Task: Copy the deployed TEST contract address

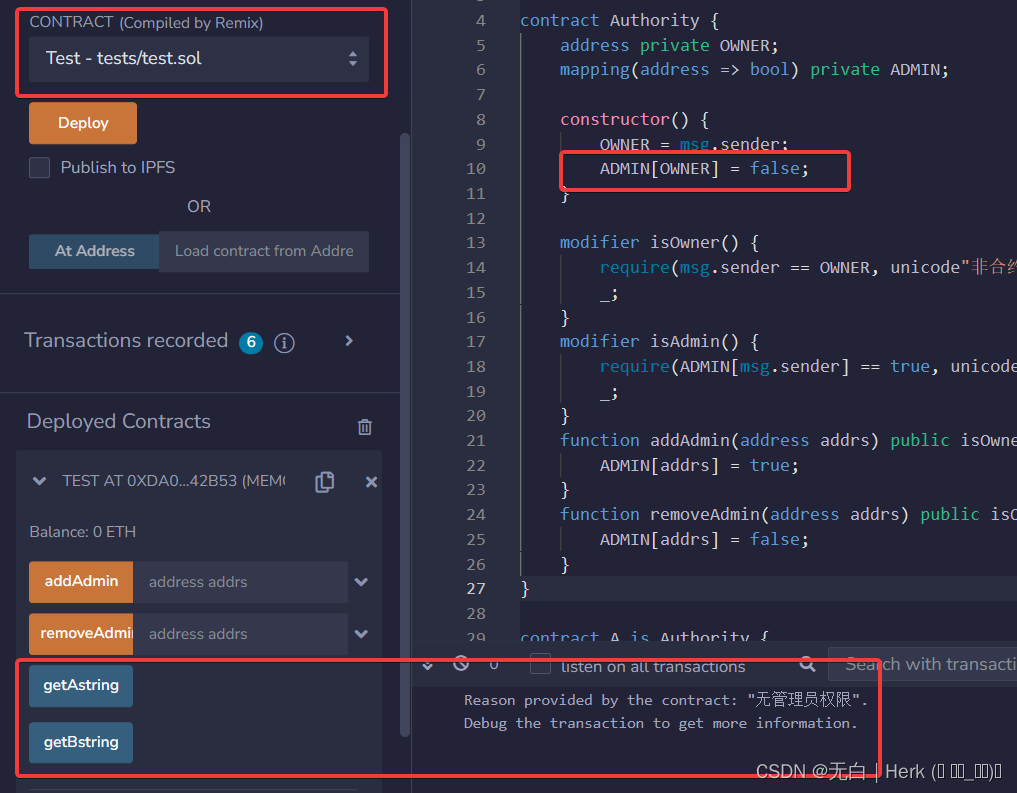Action: point(324,482)
